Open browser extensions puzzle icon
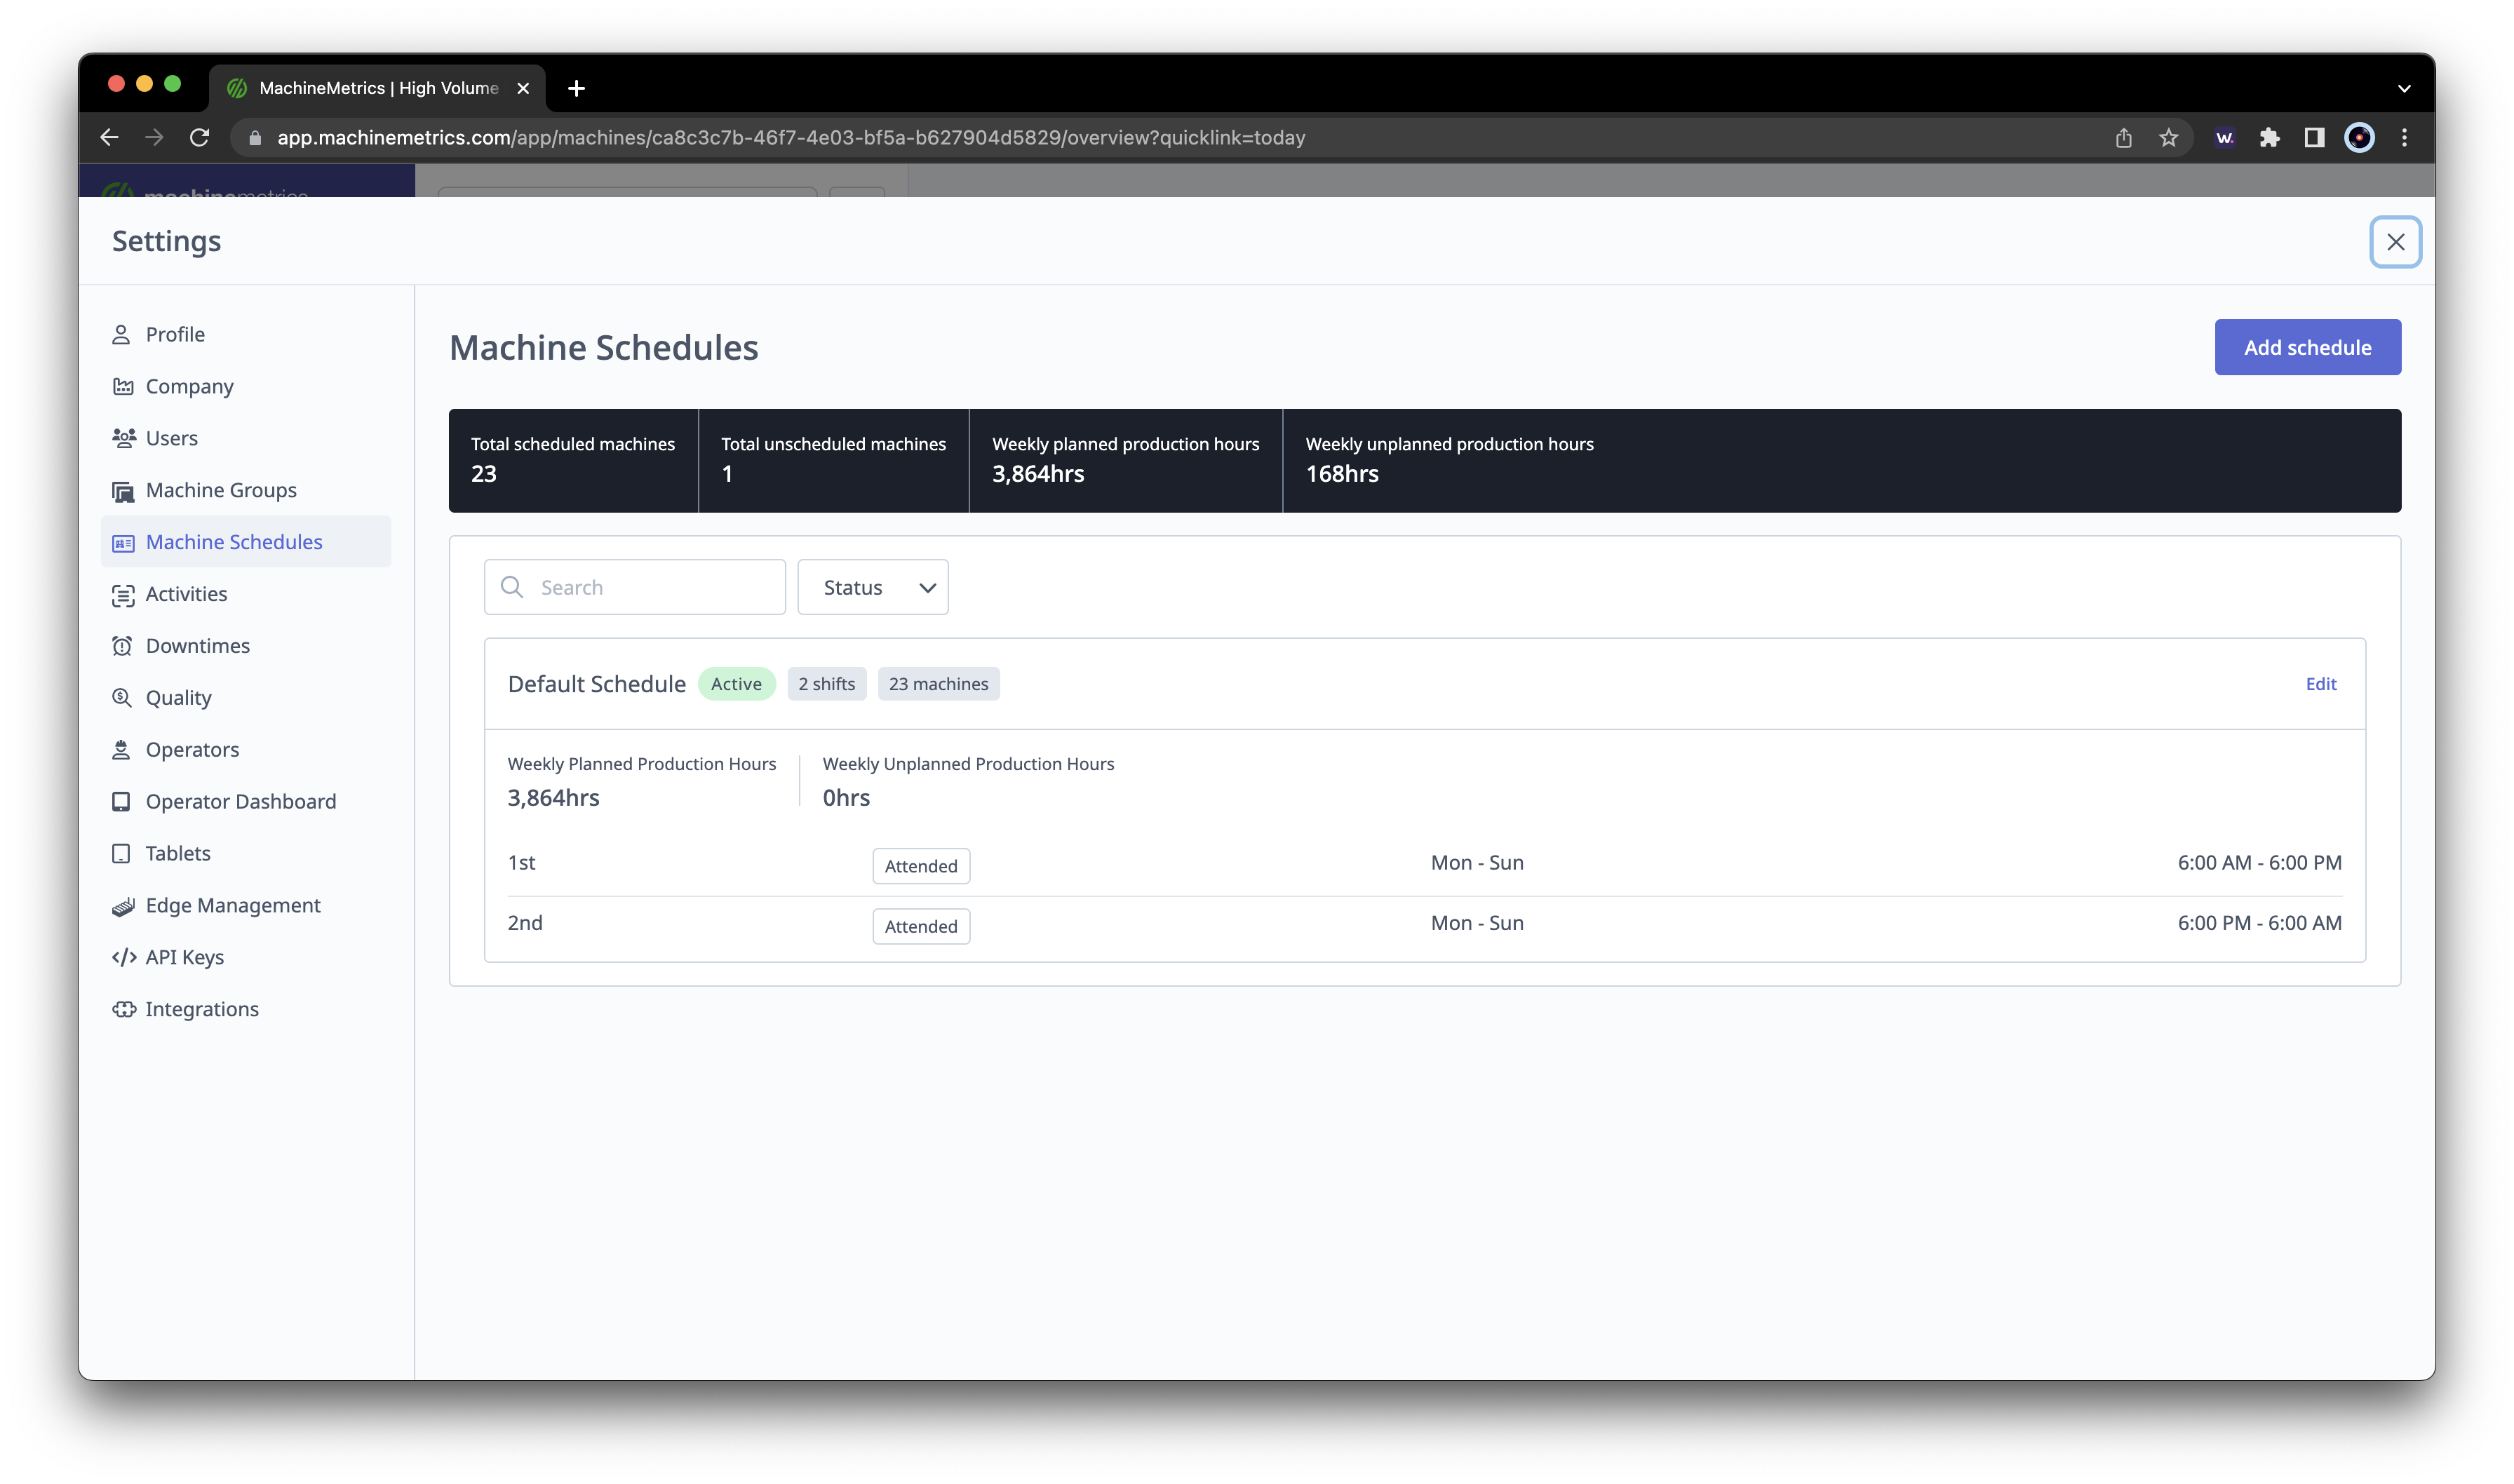The height and width of the screenshot is (1484, 2514). tap(2269, 138)
